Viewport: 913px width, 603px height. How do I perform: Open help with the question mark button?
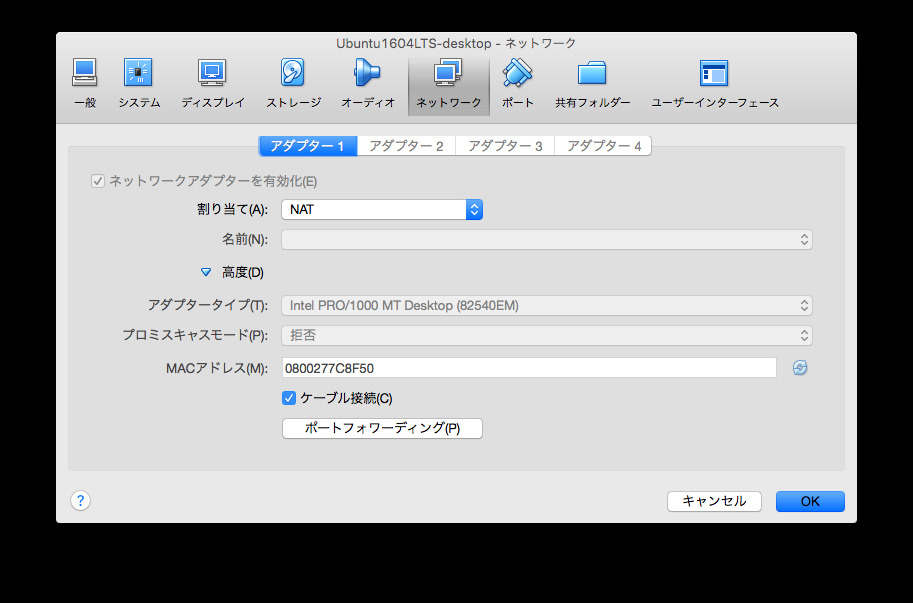[x=80, y=501]
